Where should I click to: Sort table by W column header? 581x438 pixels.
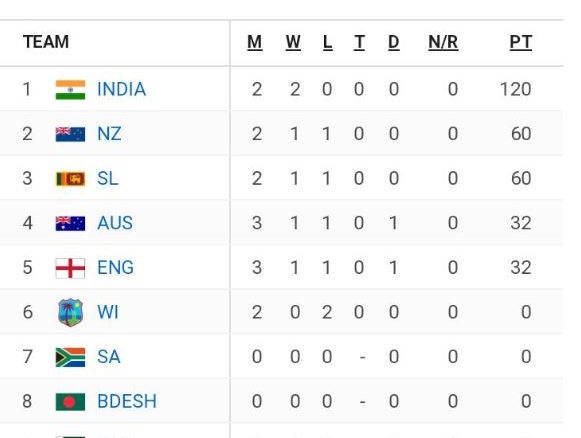[293, 42]
